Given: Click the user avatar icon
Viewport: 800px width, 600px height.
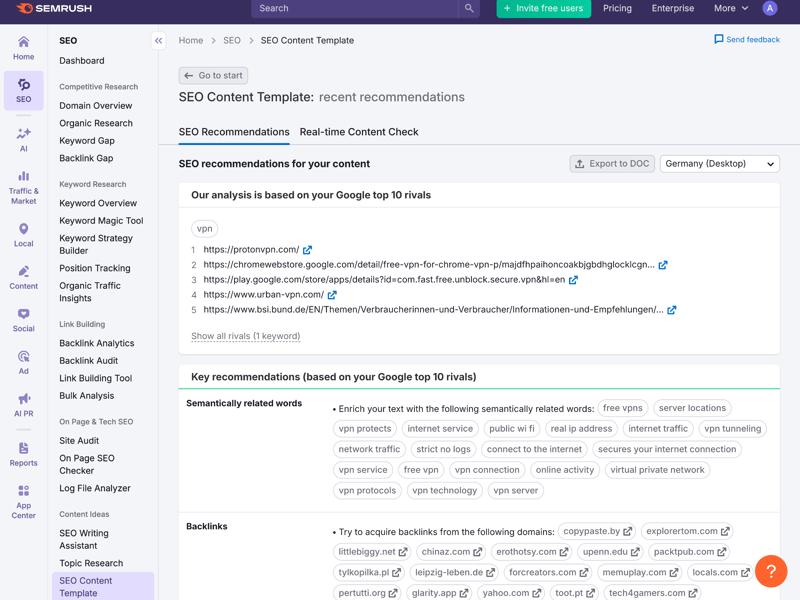Looking at the screenshot, I should [769, 9].
